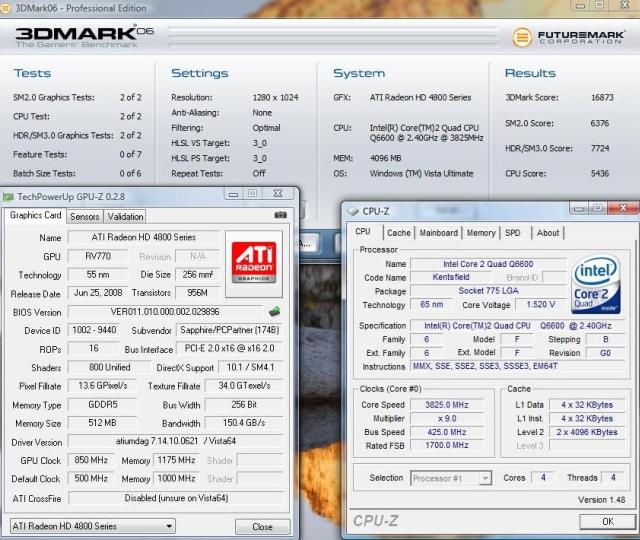Click the ATI CrossFire status field
The width and height of the screenshot is (640, 540).
click(176, 498)
